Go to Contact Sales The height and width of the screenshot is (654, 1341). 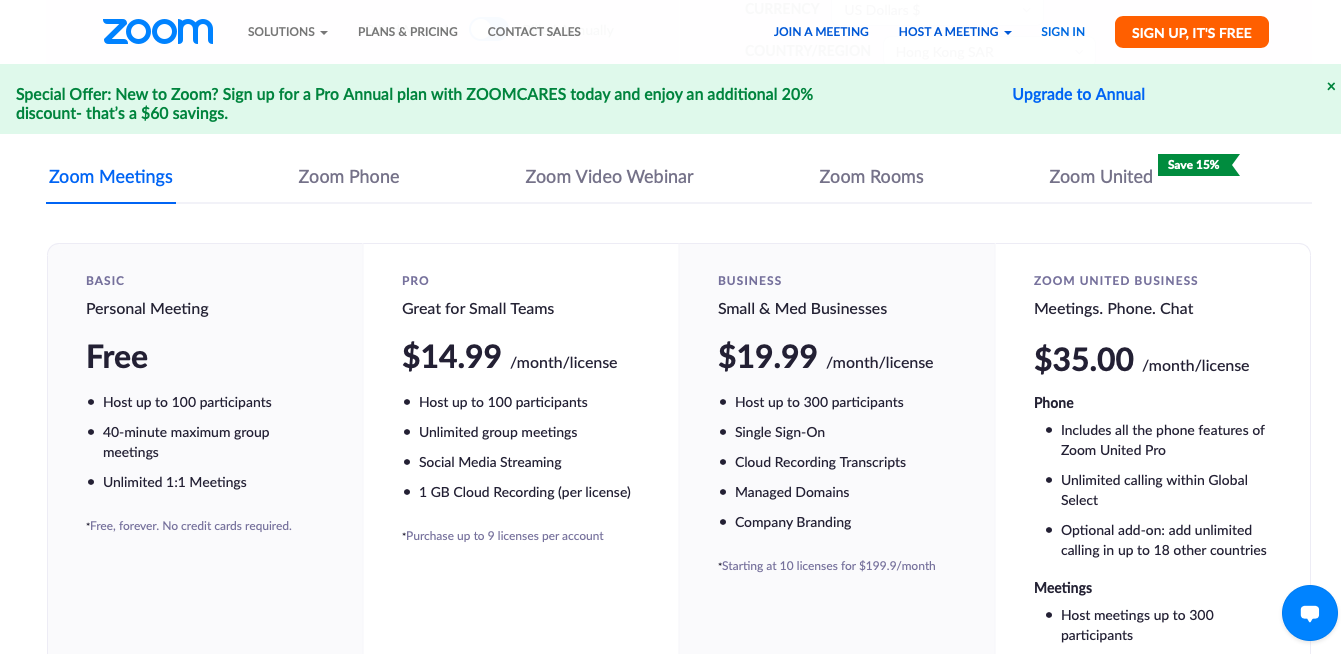(x=534, y=32)
